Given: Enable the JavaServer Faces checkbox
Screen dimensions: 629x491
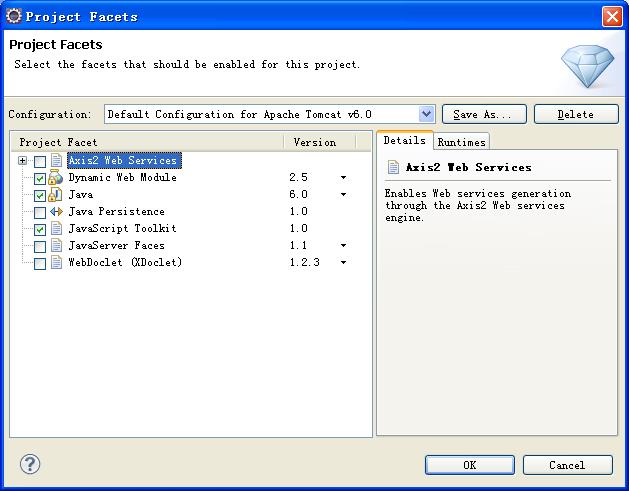Looking at the screenshot, I should pos(40,247).
